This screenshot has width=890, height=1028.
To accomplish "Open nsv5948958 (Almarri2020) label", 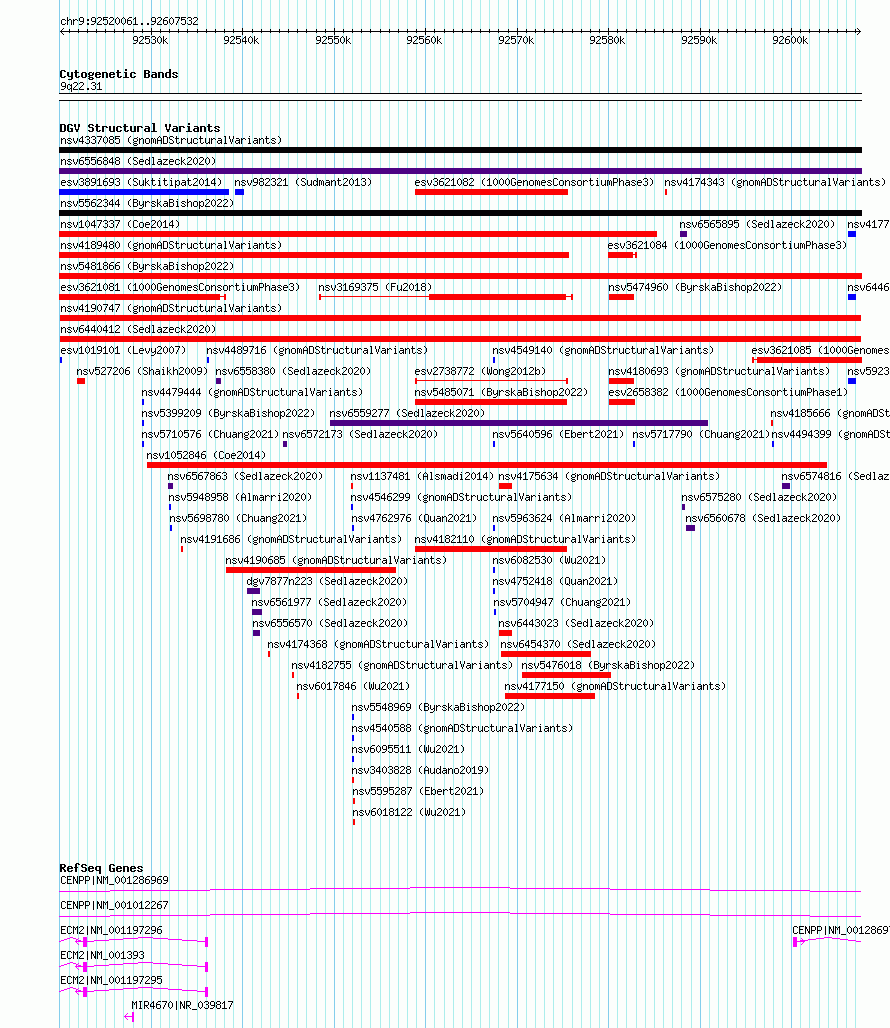I will pyautogui.click(x=241, y=497).
